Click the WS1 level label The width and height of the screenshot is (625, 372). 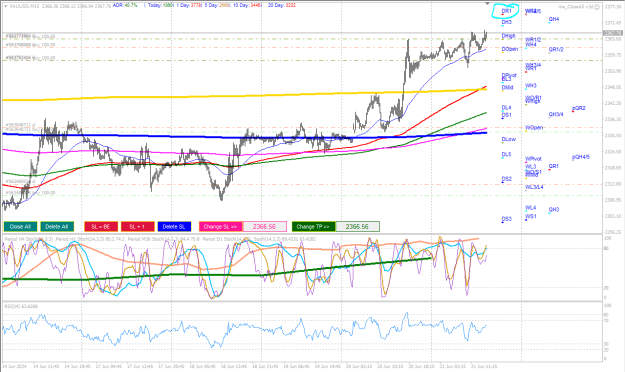[x=531, y=216]
